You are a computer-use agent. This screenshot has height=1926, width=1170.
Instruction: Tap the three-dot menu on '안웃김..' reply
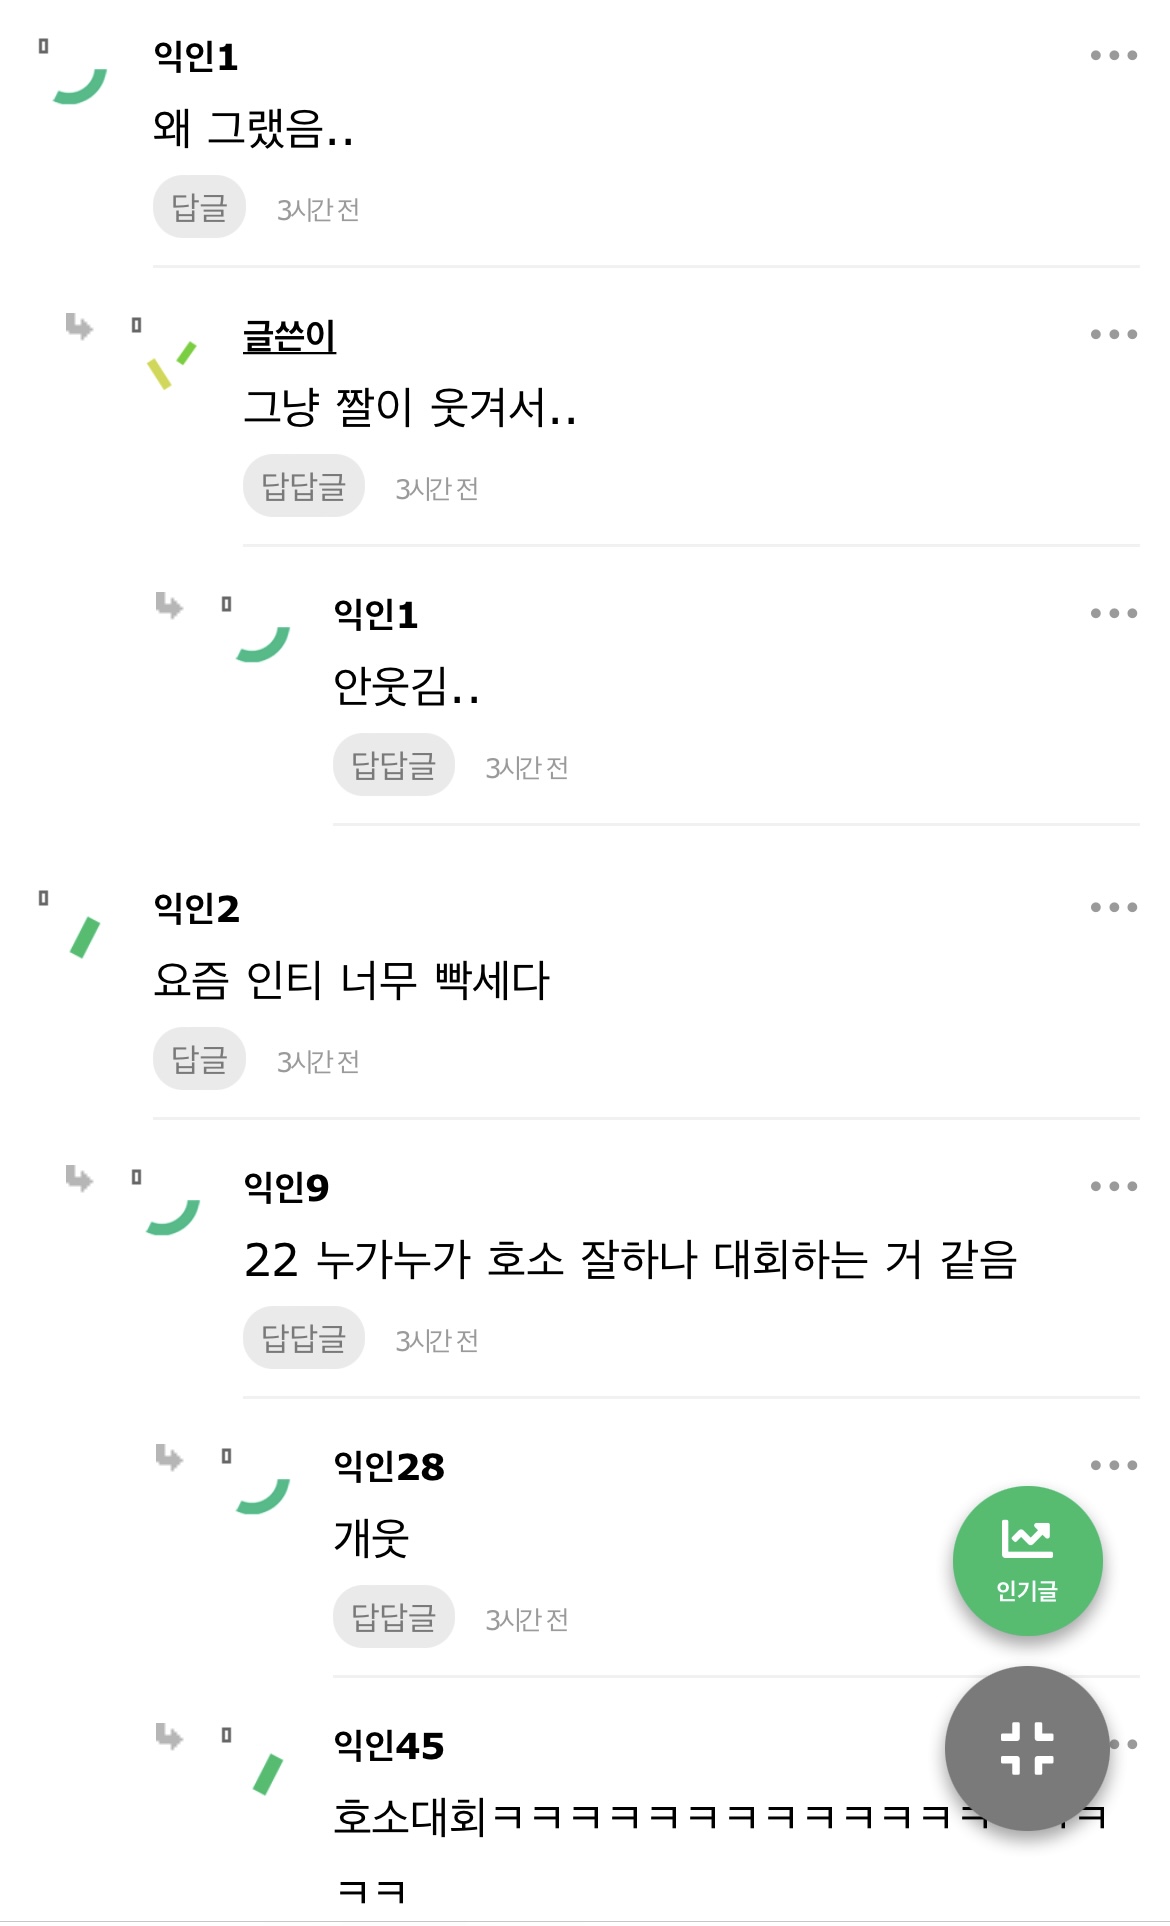[1113, 614]
